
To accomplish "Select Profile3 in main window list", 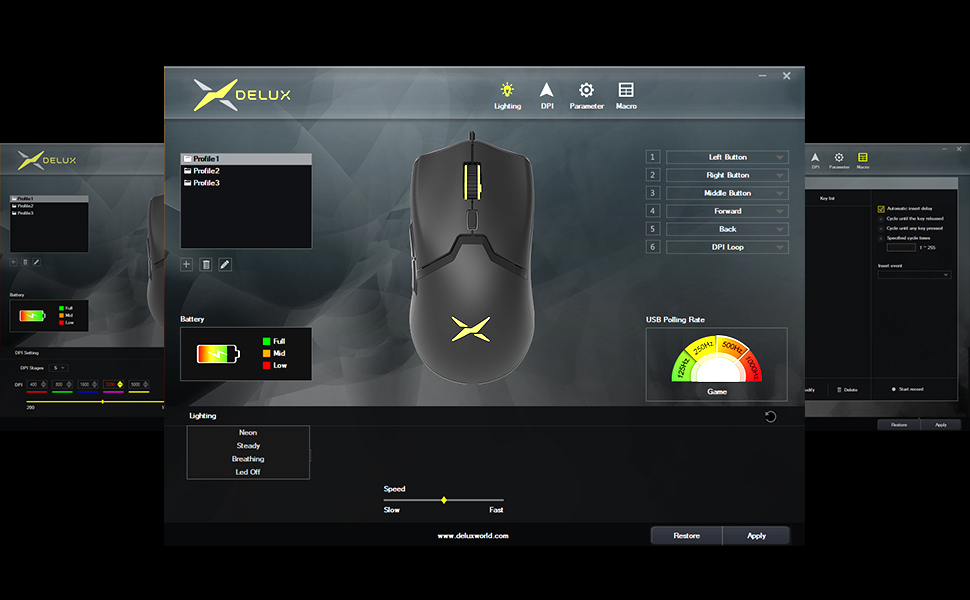I will click(x=246, y=183).
